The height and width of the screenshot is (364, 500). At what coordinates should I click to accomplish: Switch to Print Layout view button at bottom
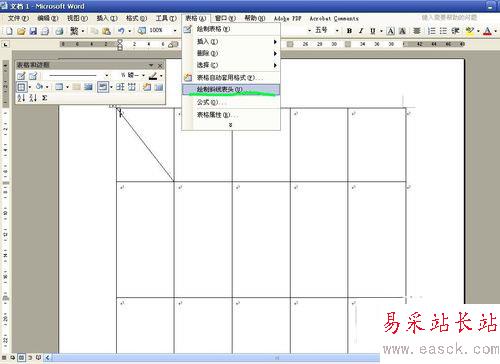point(21,358)
